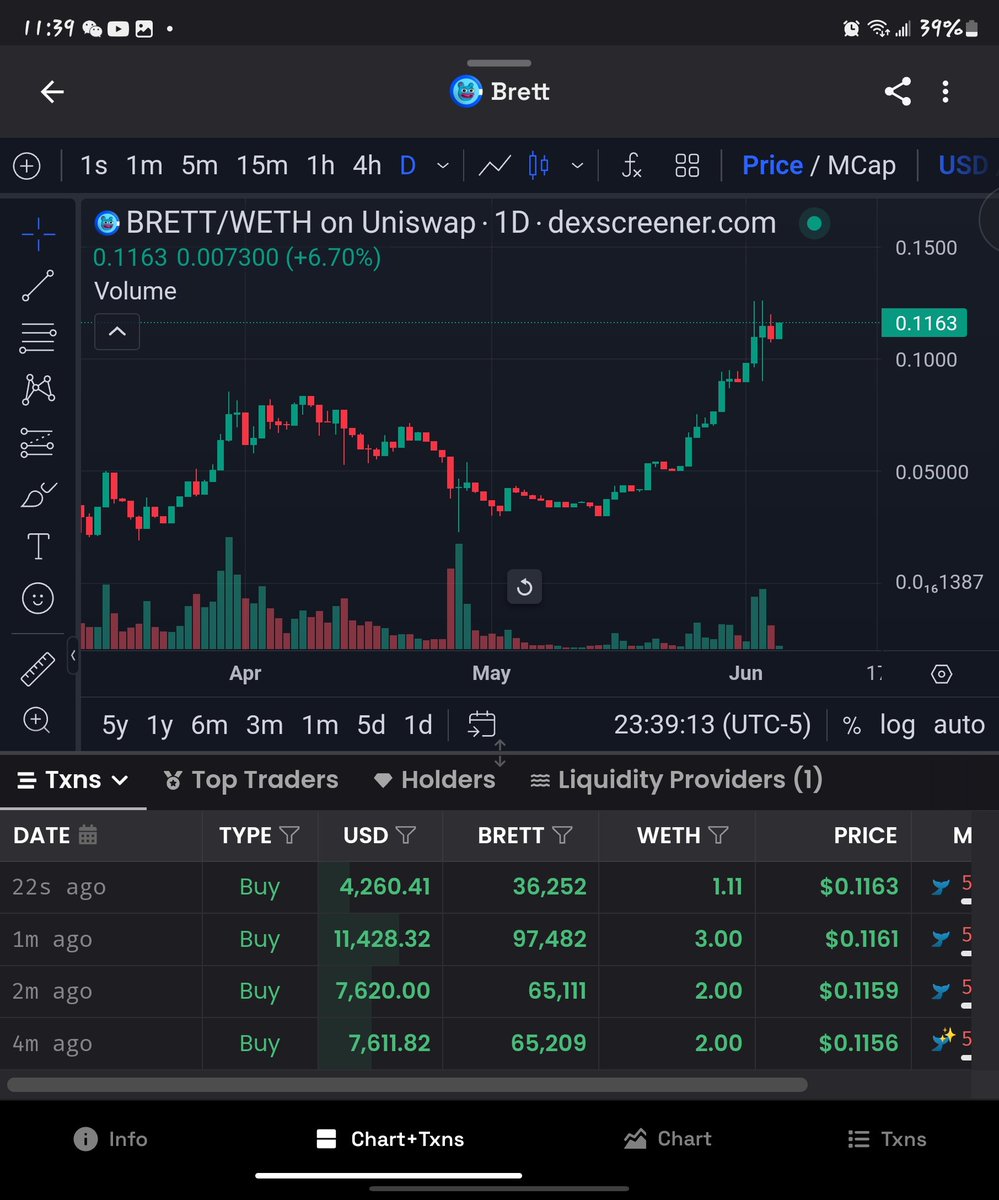Enable percentage scale with the % toggle
999x1200 pixels.
click(851, 725)
